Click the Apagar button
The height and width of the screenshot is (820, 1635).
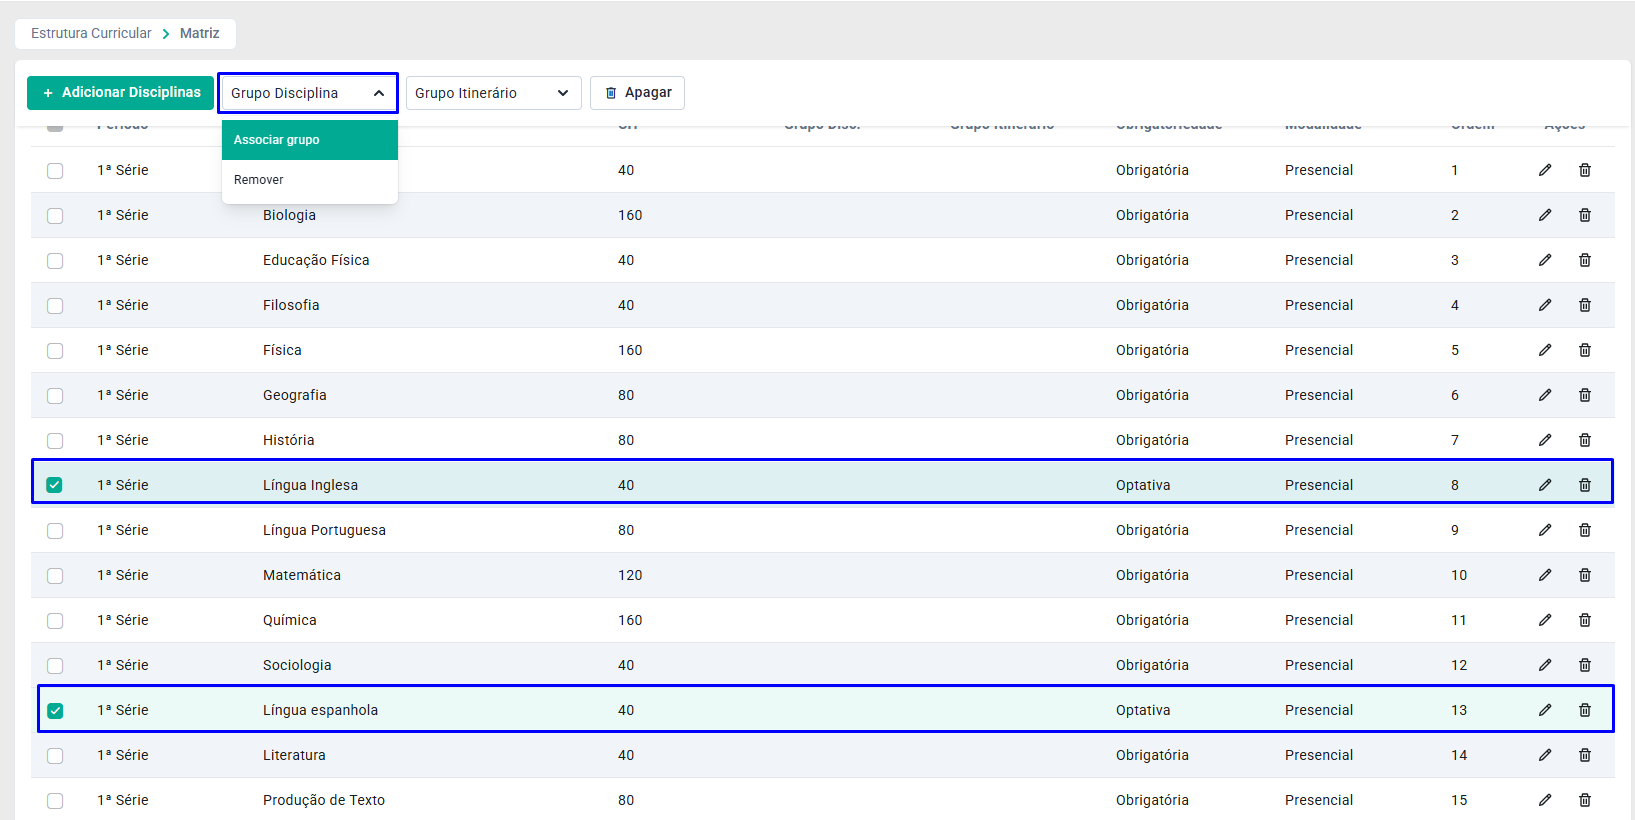point(637,93)
